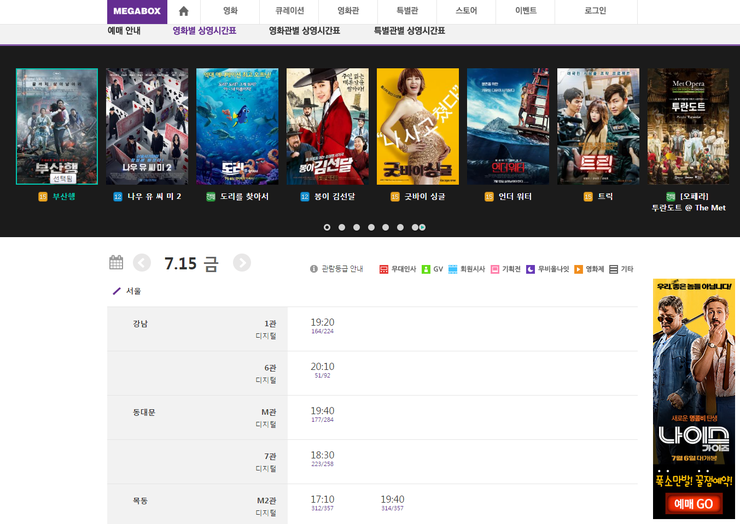
Task: Click the 목동 theater name
Action: point(140,501)
